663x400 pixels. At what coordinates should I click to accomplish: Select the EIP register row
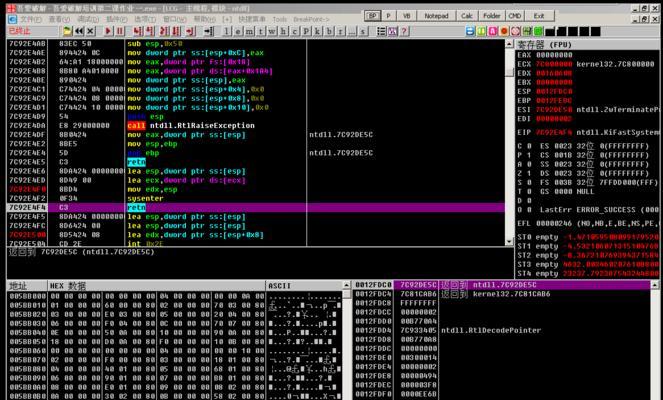588,132
